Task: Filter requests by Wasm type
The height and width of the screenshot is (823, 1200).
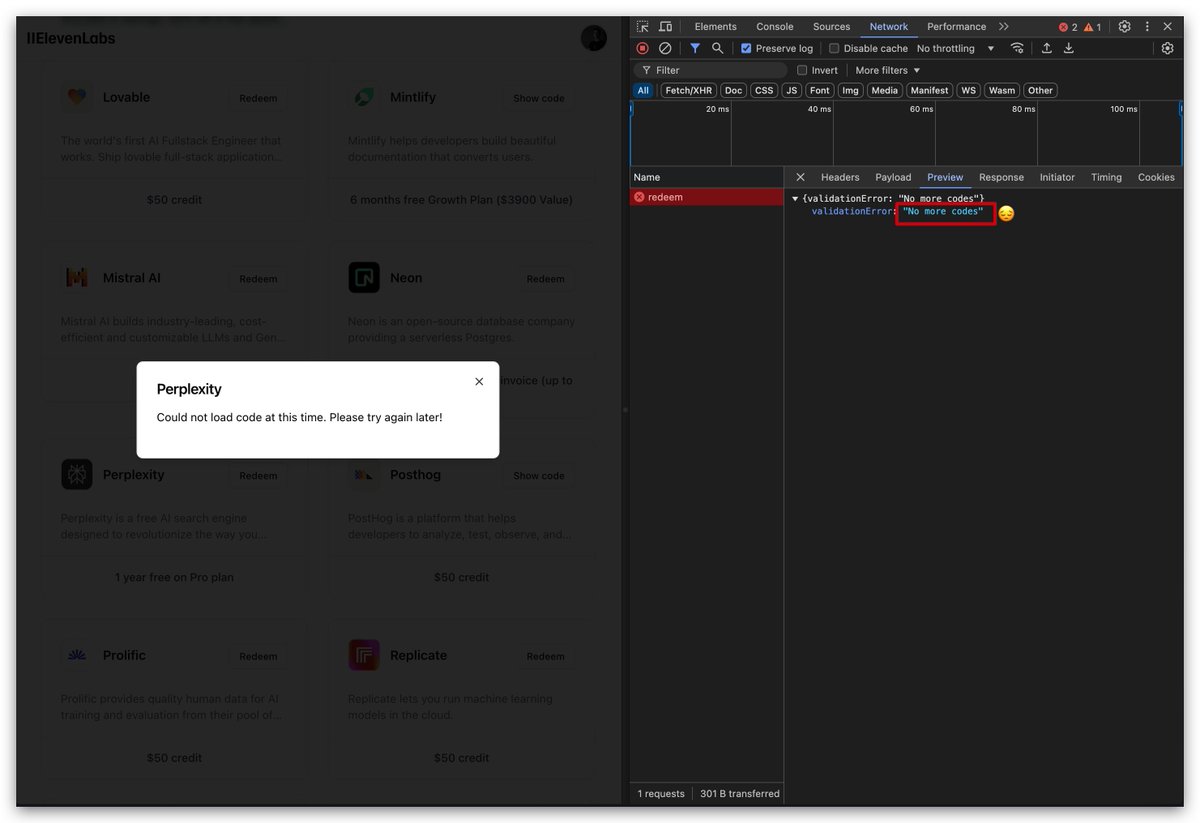Action: pos(1002,90)
